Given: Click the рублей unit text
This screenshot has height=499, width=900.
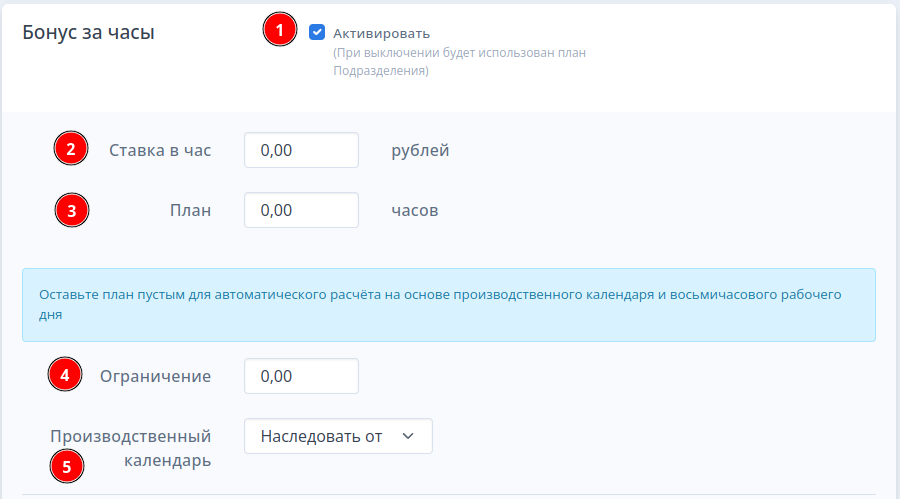Looking at the screenshot, I should pyautogui.click(x=420, y=150).
